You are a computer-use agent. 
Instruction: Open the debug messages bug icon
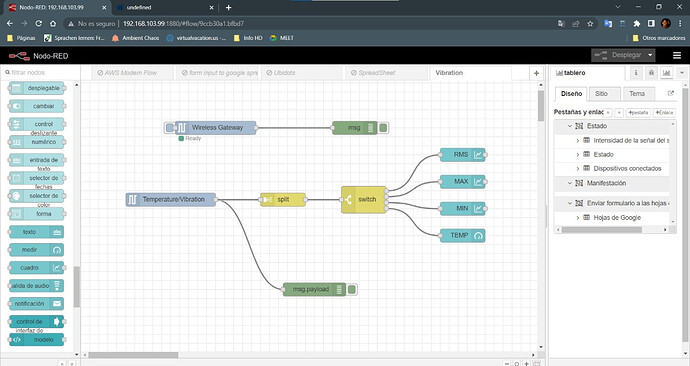[651, 73]
